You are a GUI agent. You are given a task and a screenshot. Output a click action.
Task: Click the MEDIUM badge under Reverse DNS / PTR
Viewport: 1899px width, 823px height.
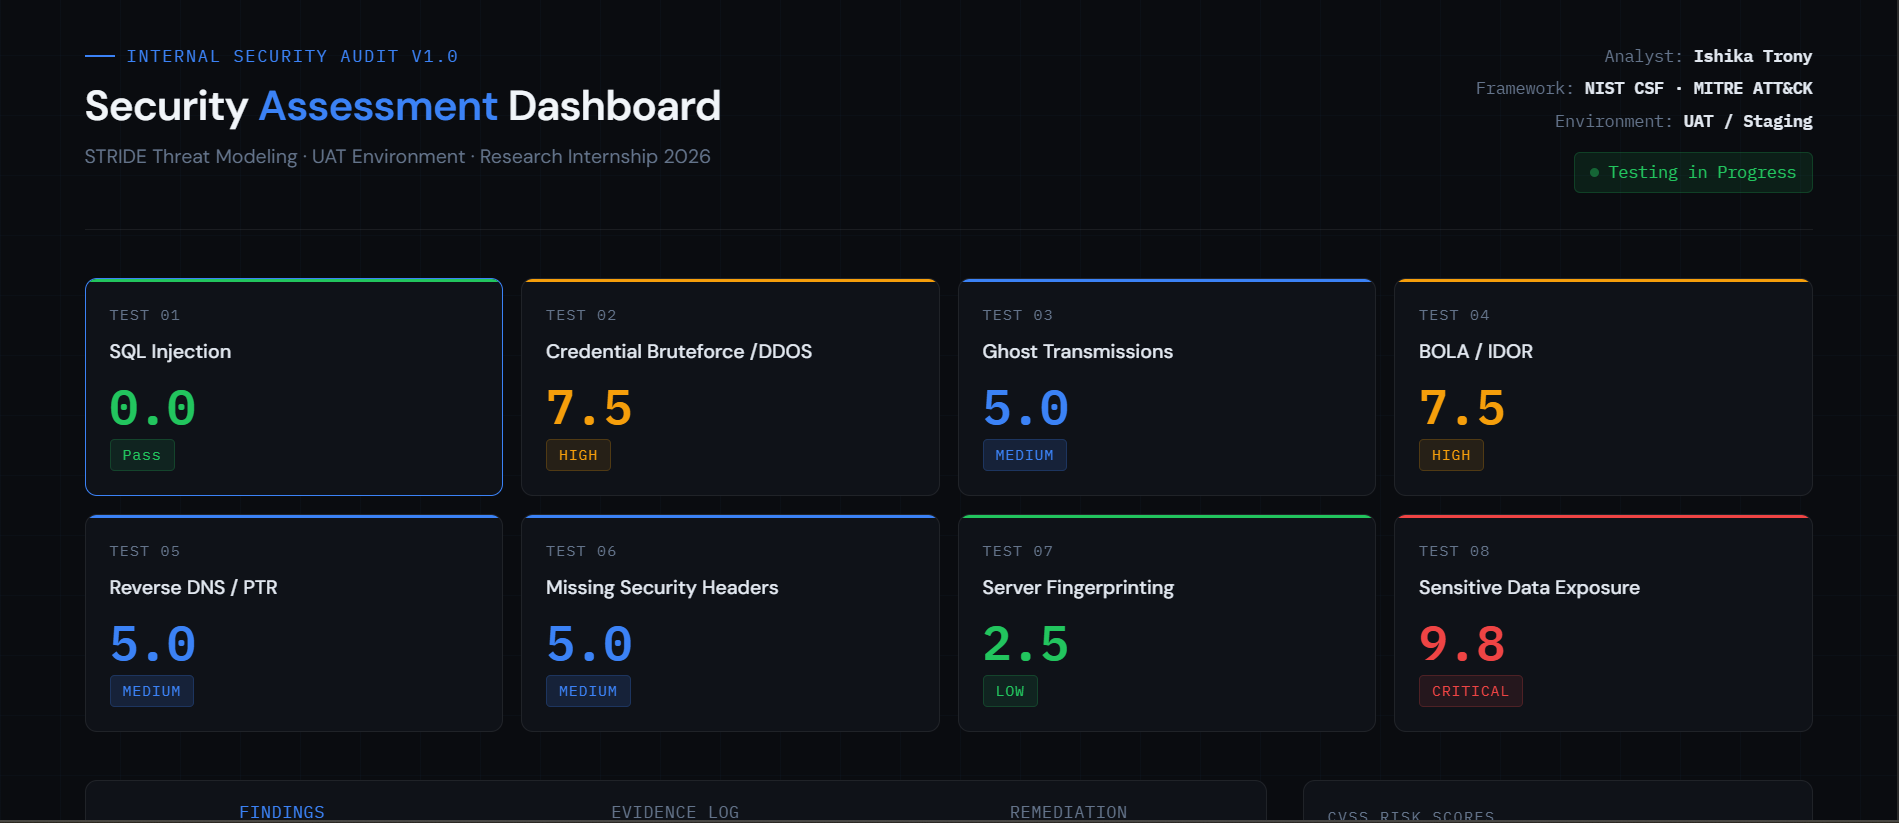pos(152,691)
